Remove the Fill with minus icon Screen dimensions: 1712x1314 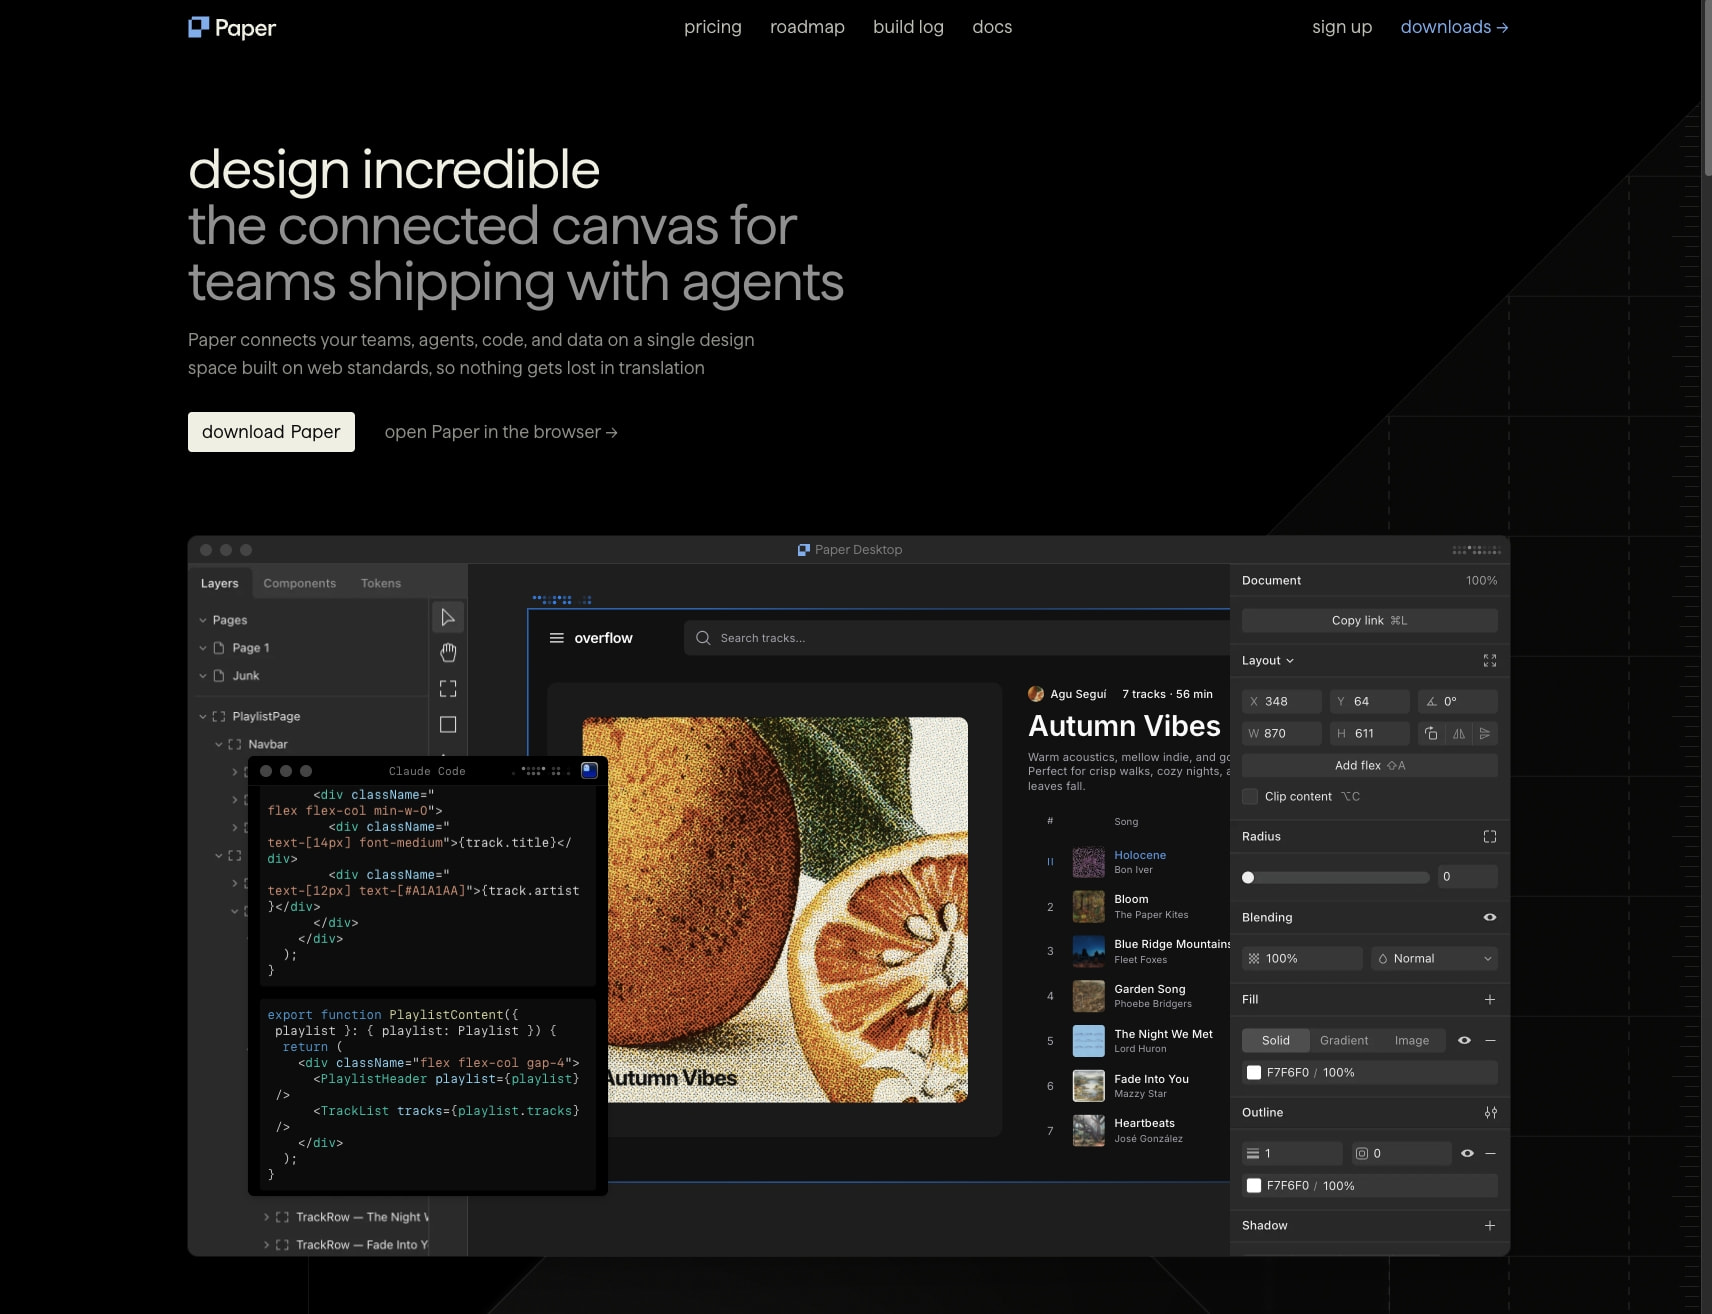(1490, 1041)
